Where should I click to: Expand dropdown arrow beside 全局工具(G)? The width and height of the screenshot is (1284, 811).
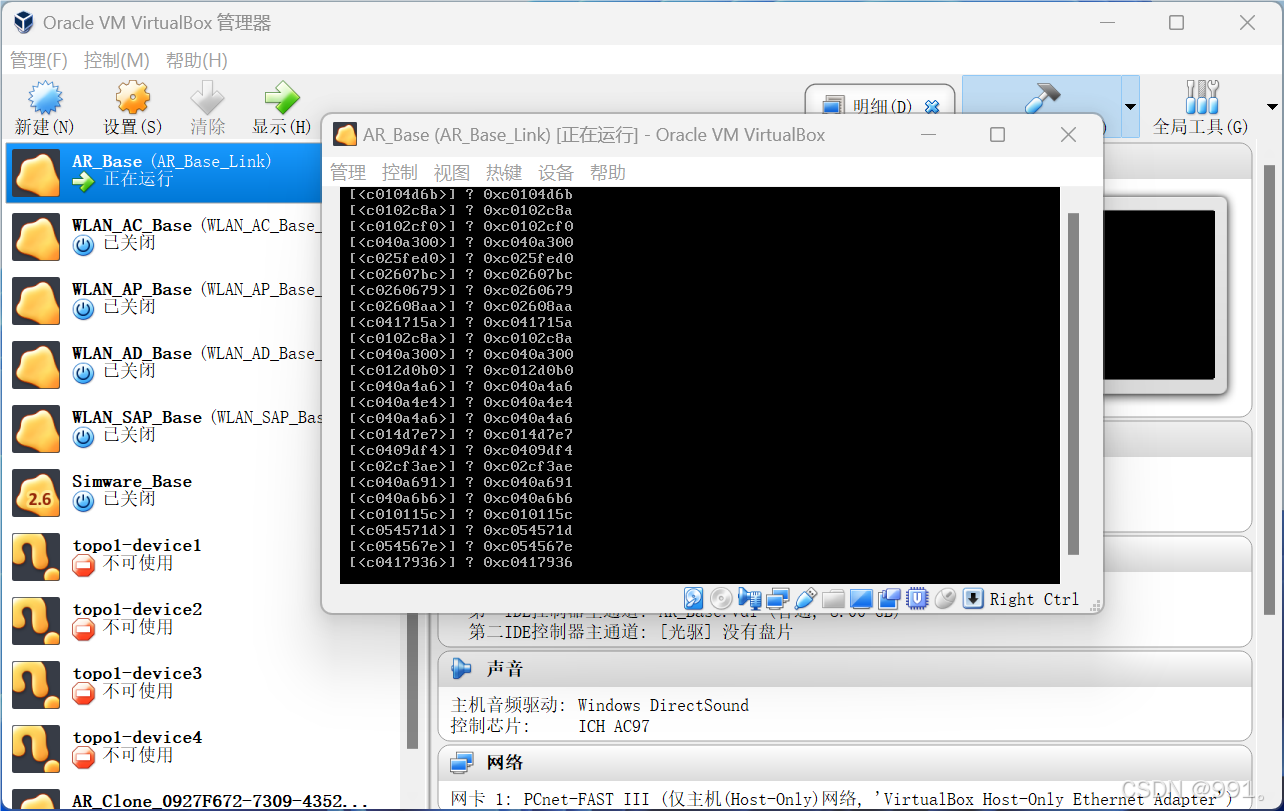[x=1272, y=107]
